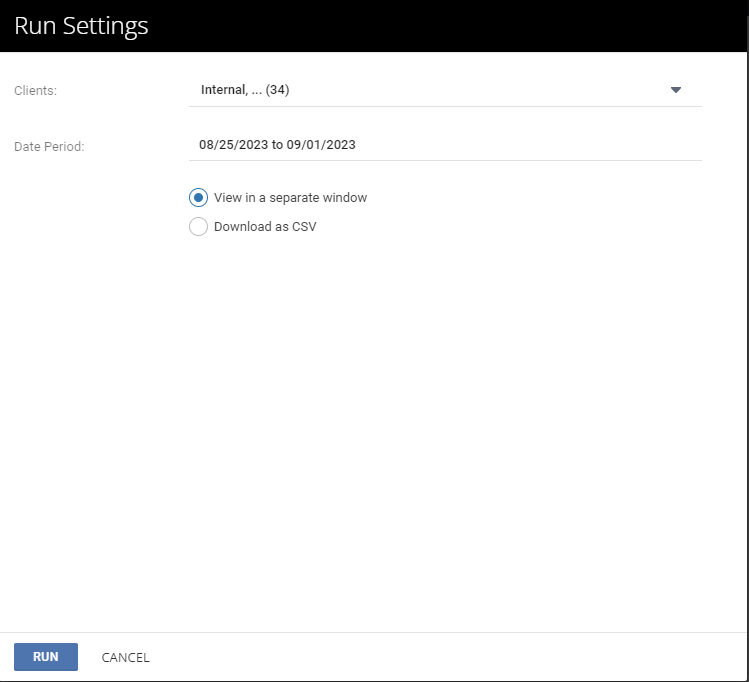Click the start date 08/25/2023

click(234, 145)
